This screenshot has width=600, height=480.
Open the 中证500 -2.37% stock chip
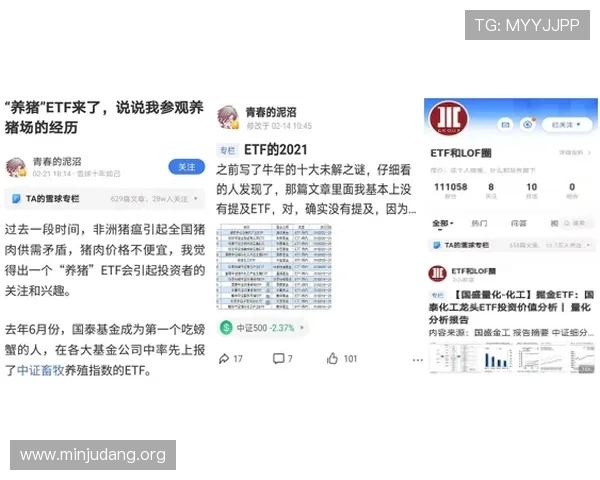(x=263, y=328)
